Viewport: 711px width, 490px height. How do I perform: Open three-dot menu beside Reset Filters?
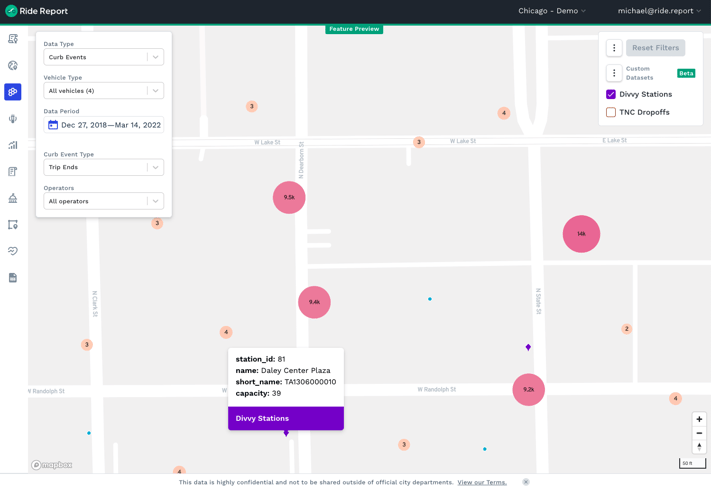click(x=614, y=48)
